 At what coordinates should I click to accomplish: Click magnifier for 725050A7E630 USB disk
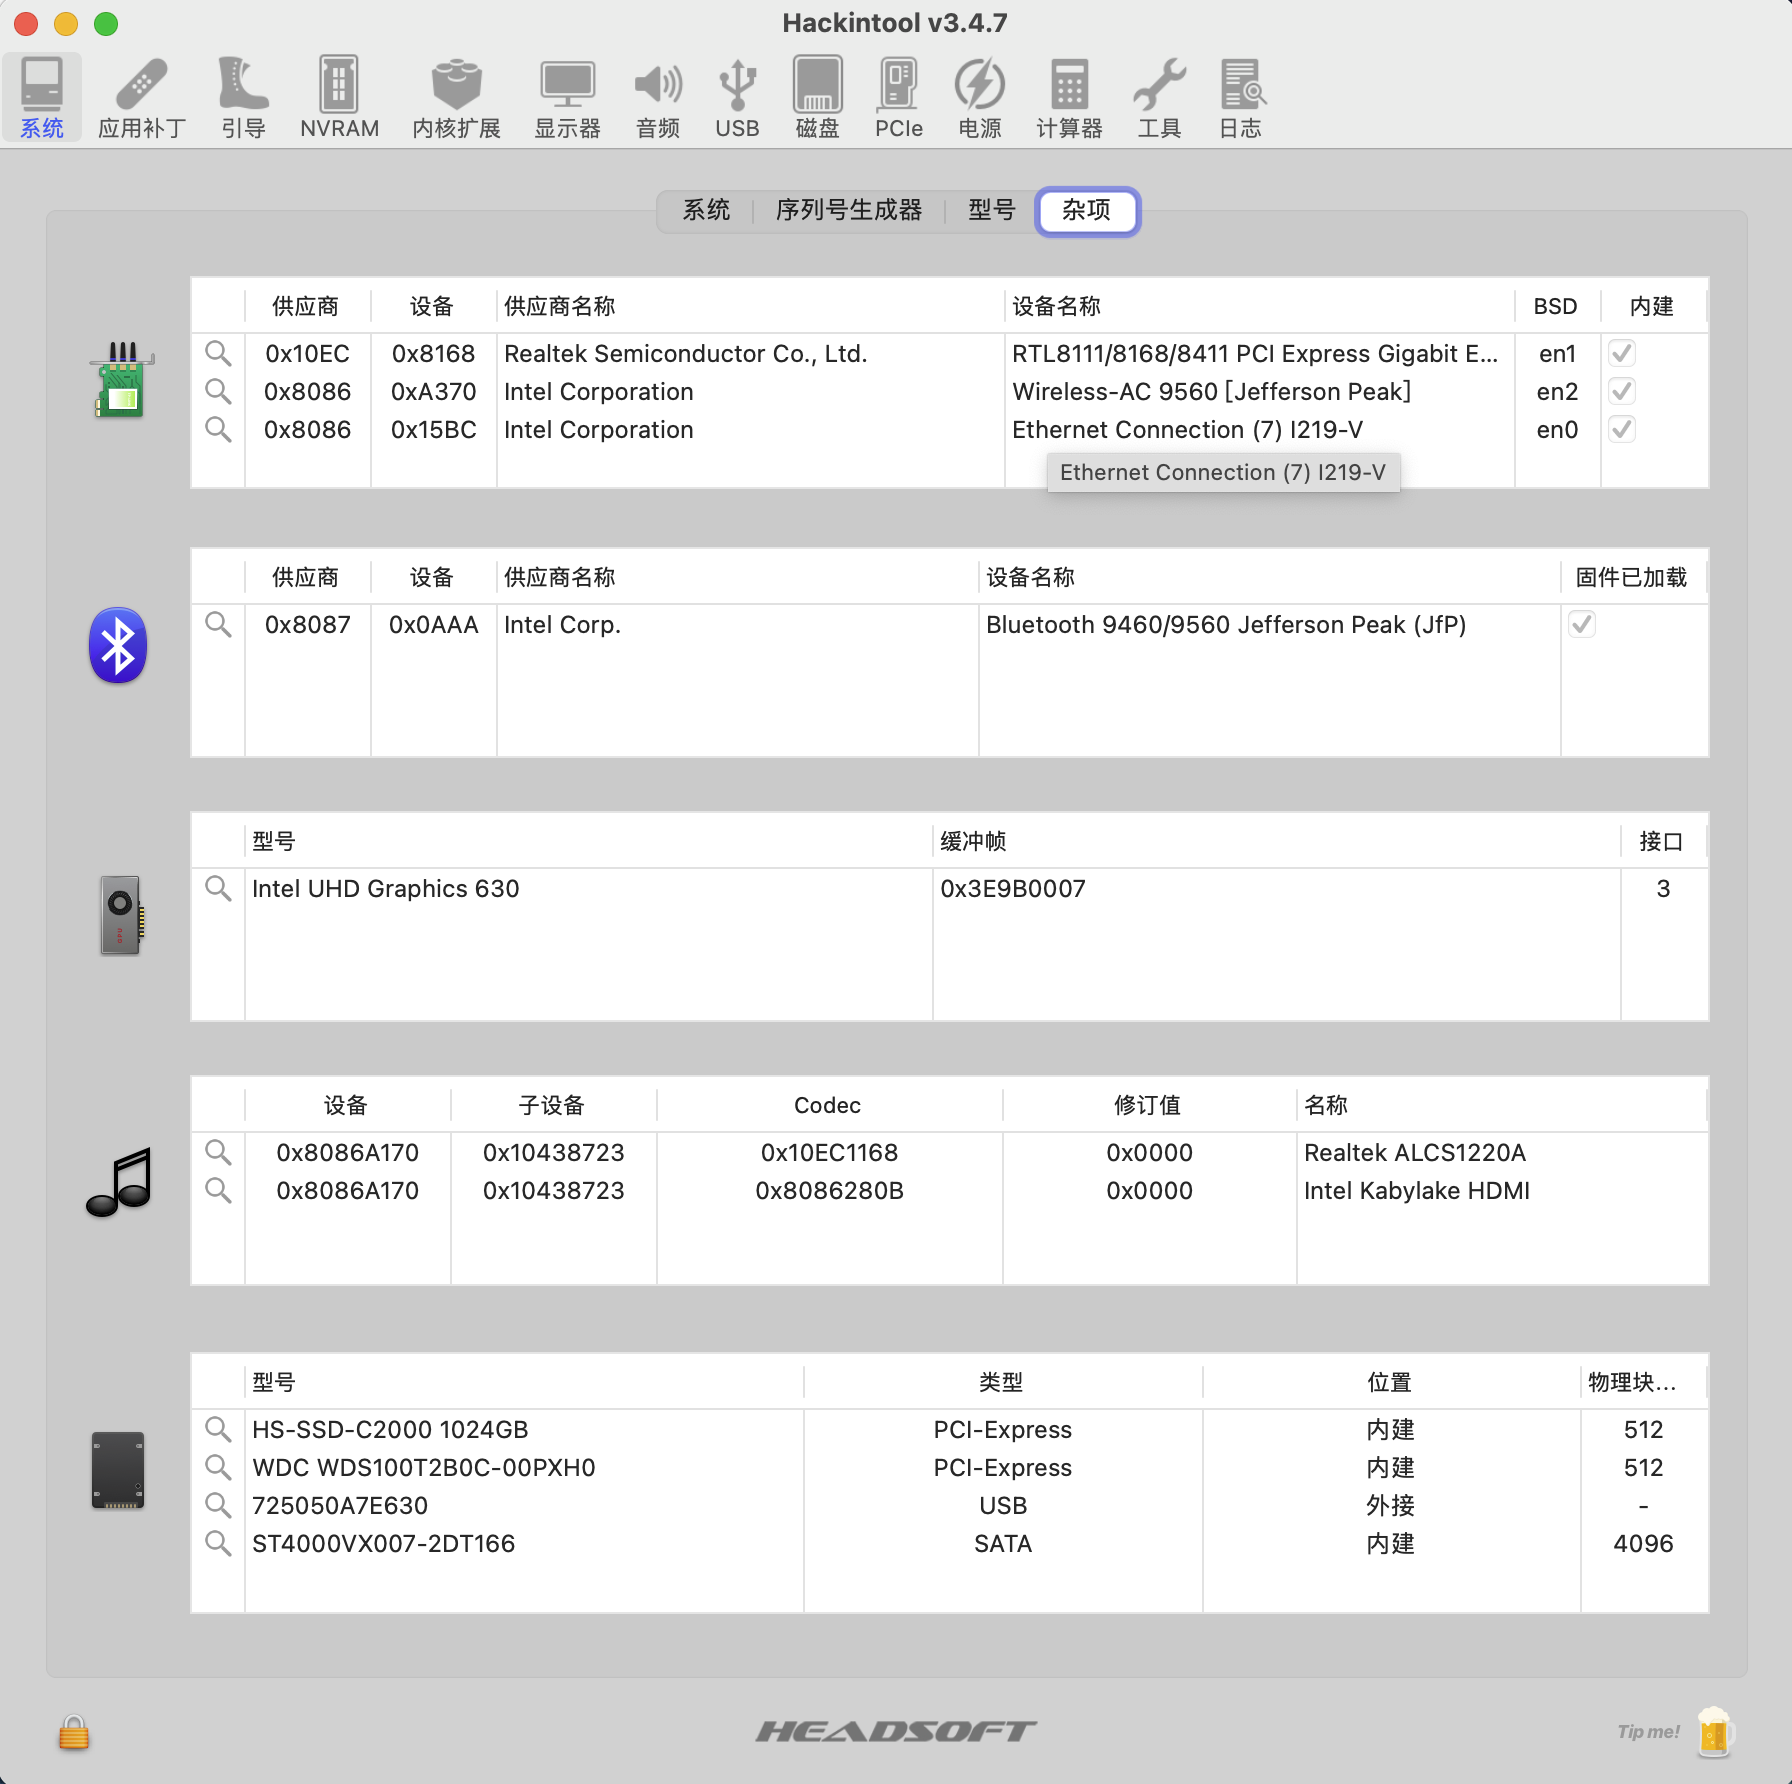(218, 1505)
